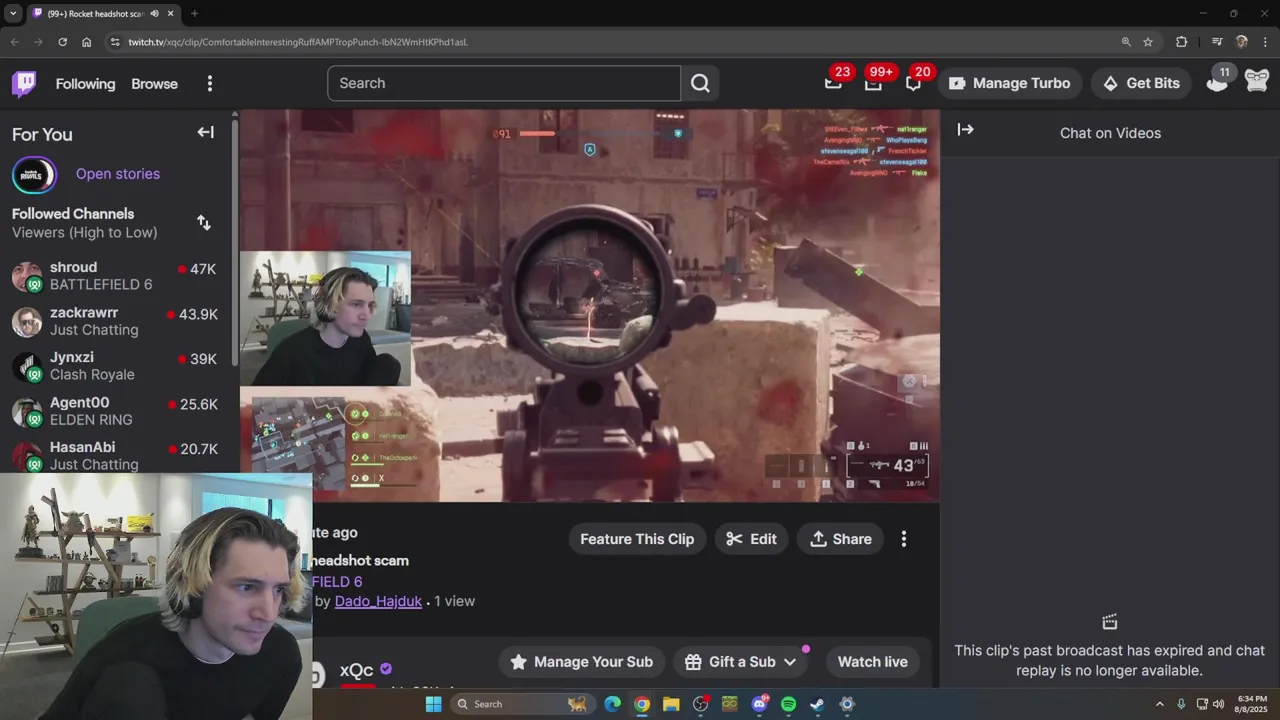Open Gift a Sub dropdown

pyautogui.click(x=741, y=662)
